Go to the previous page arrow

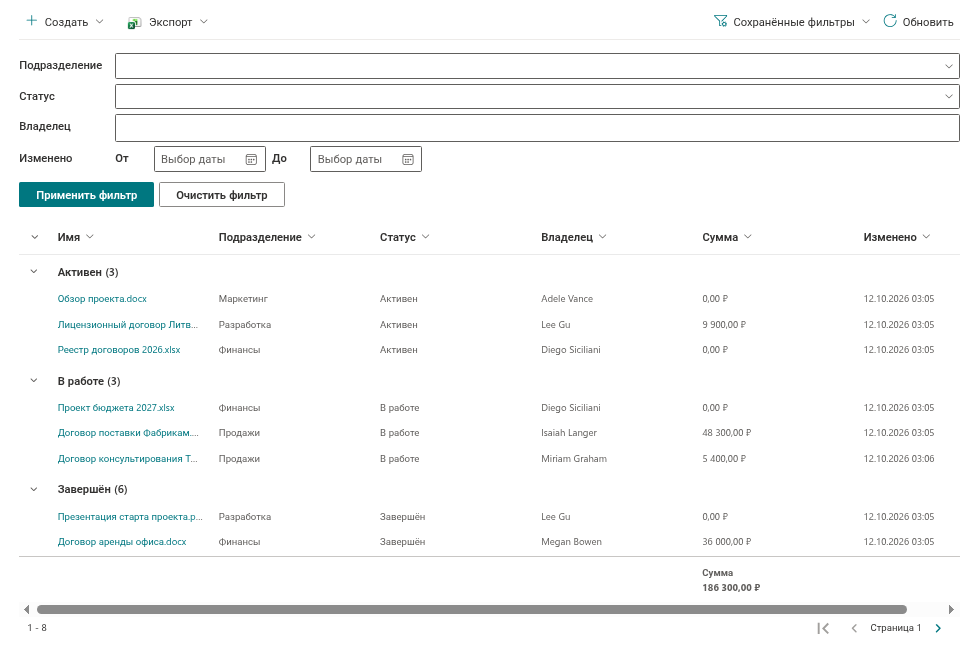pos(854,628)
